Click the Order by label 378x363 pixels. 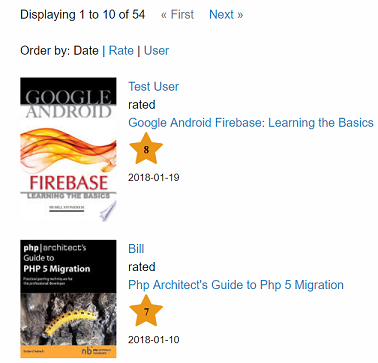click(x=46, y=51)
